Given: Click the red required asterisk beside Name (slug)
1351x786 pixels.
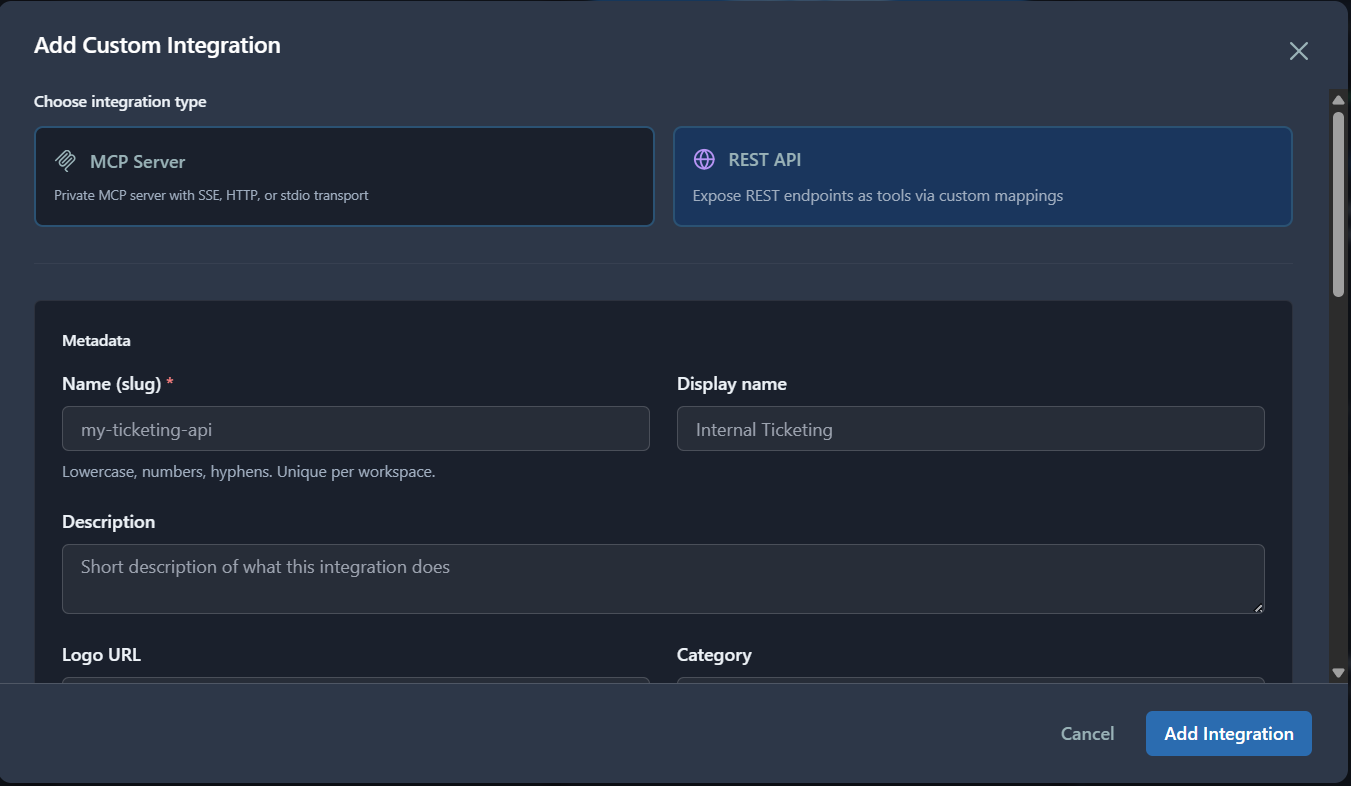Looking at the screenshot, I should [x=172, y=383].
